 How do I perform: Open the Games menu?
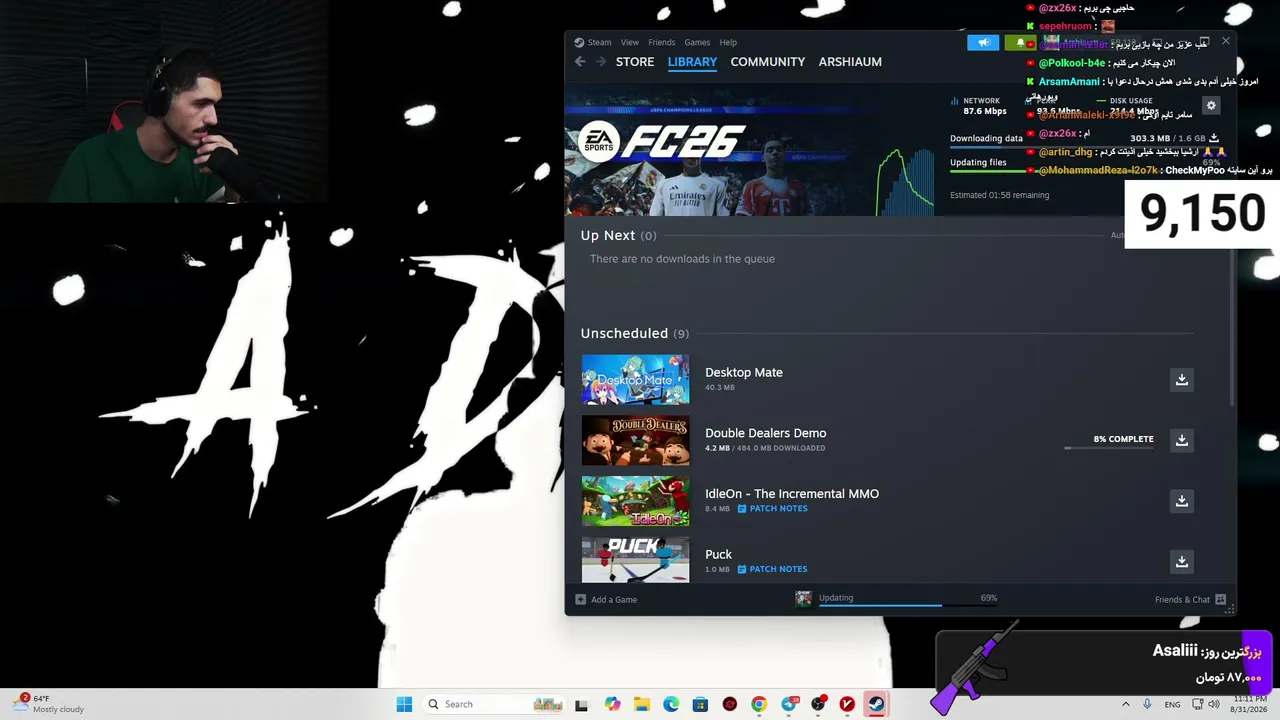click(697, 42)
